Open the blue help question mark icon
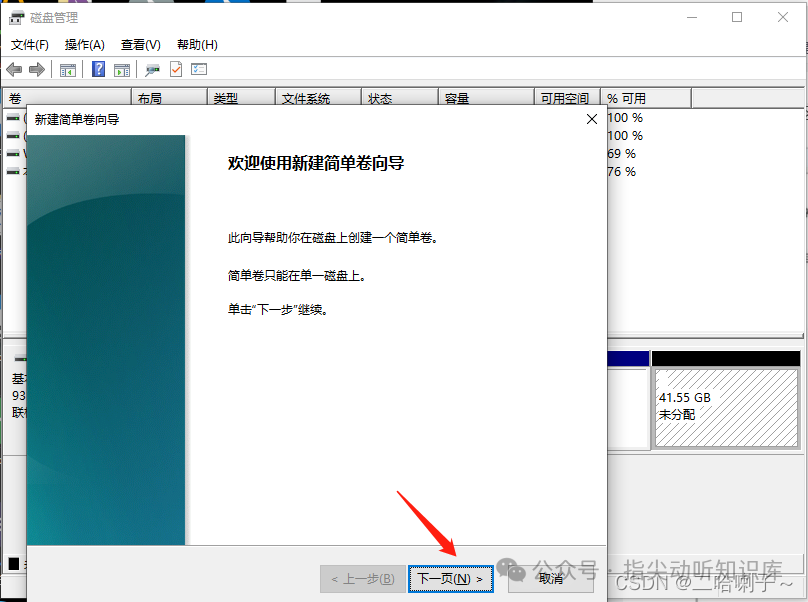The width and height of the screenshot is (808, 602). [98, 69]
